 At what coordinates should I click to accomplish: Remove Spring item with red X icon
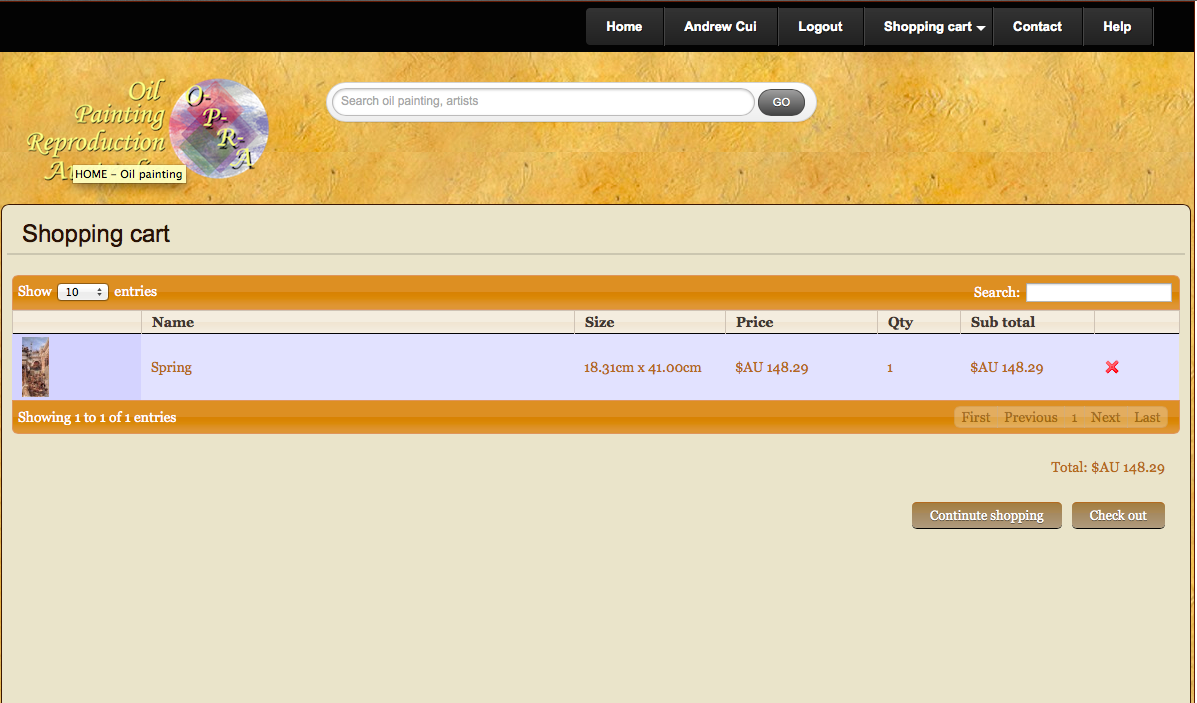pos(1112,367)
